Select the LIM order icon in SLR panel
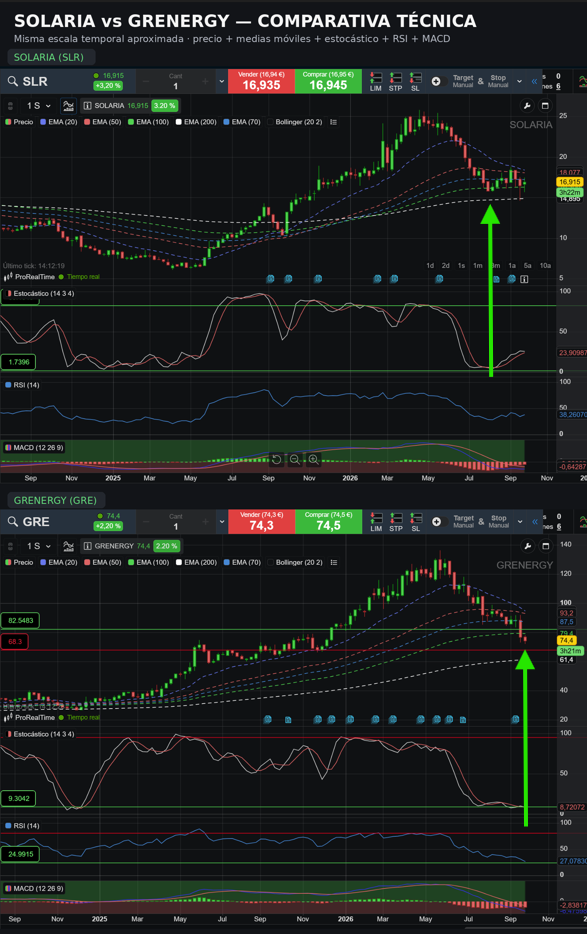This screenshot has width=587, height=934. tap(375, 82)
